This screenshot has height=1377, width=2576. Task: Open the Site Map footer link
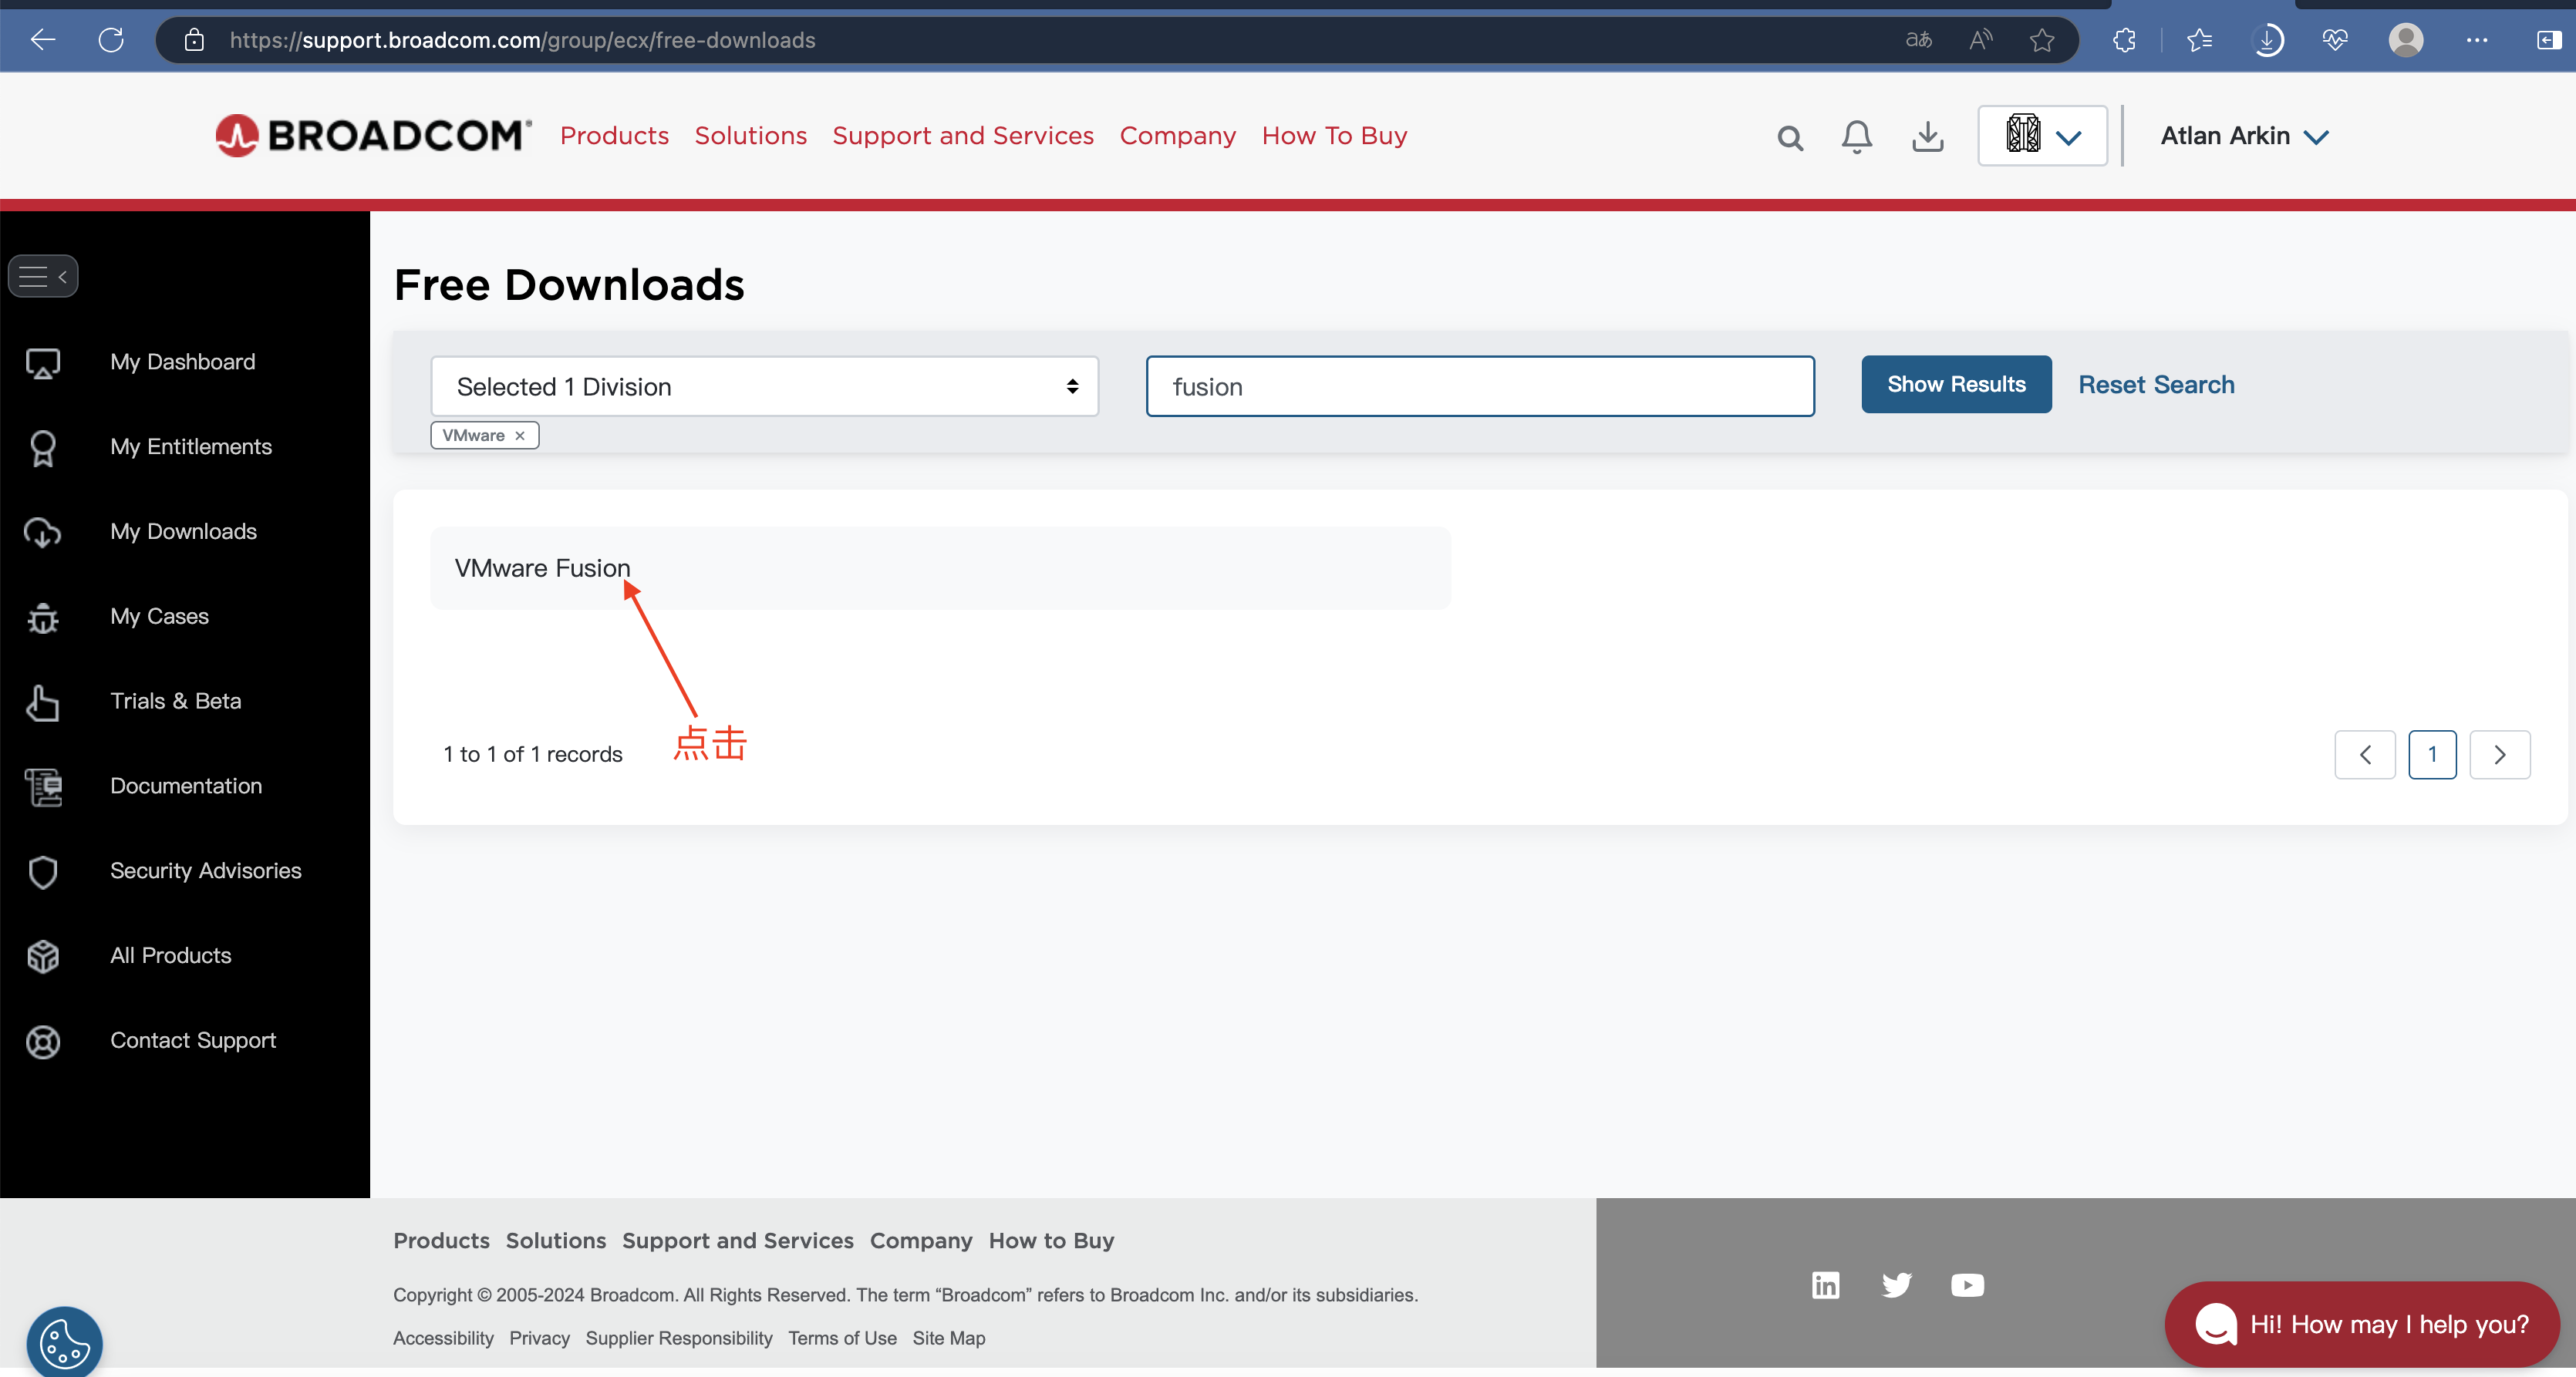949,1338
